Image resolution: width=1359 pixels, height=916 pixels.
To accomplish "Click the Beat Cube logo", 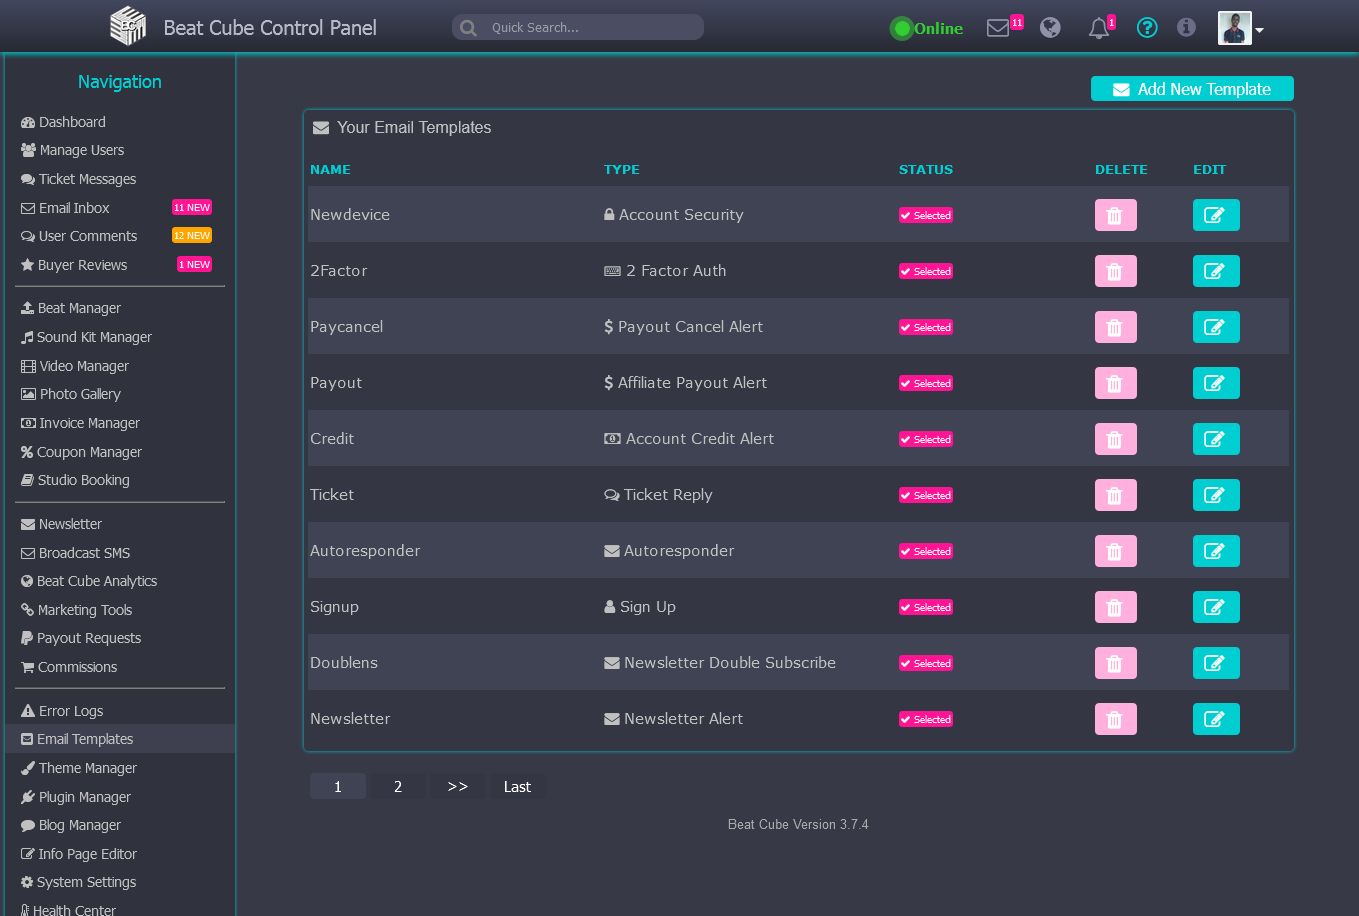I will tap(128, 26).
